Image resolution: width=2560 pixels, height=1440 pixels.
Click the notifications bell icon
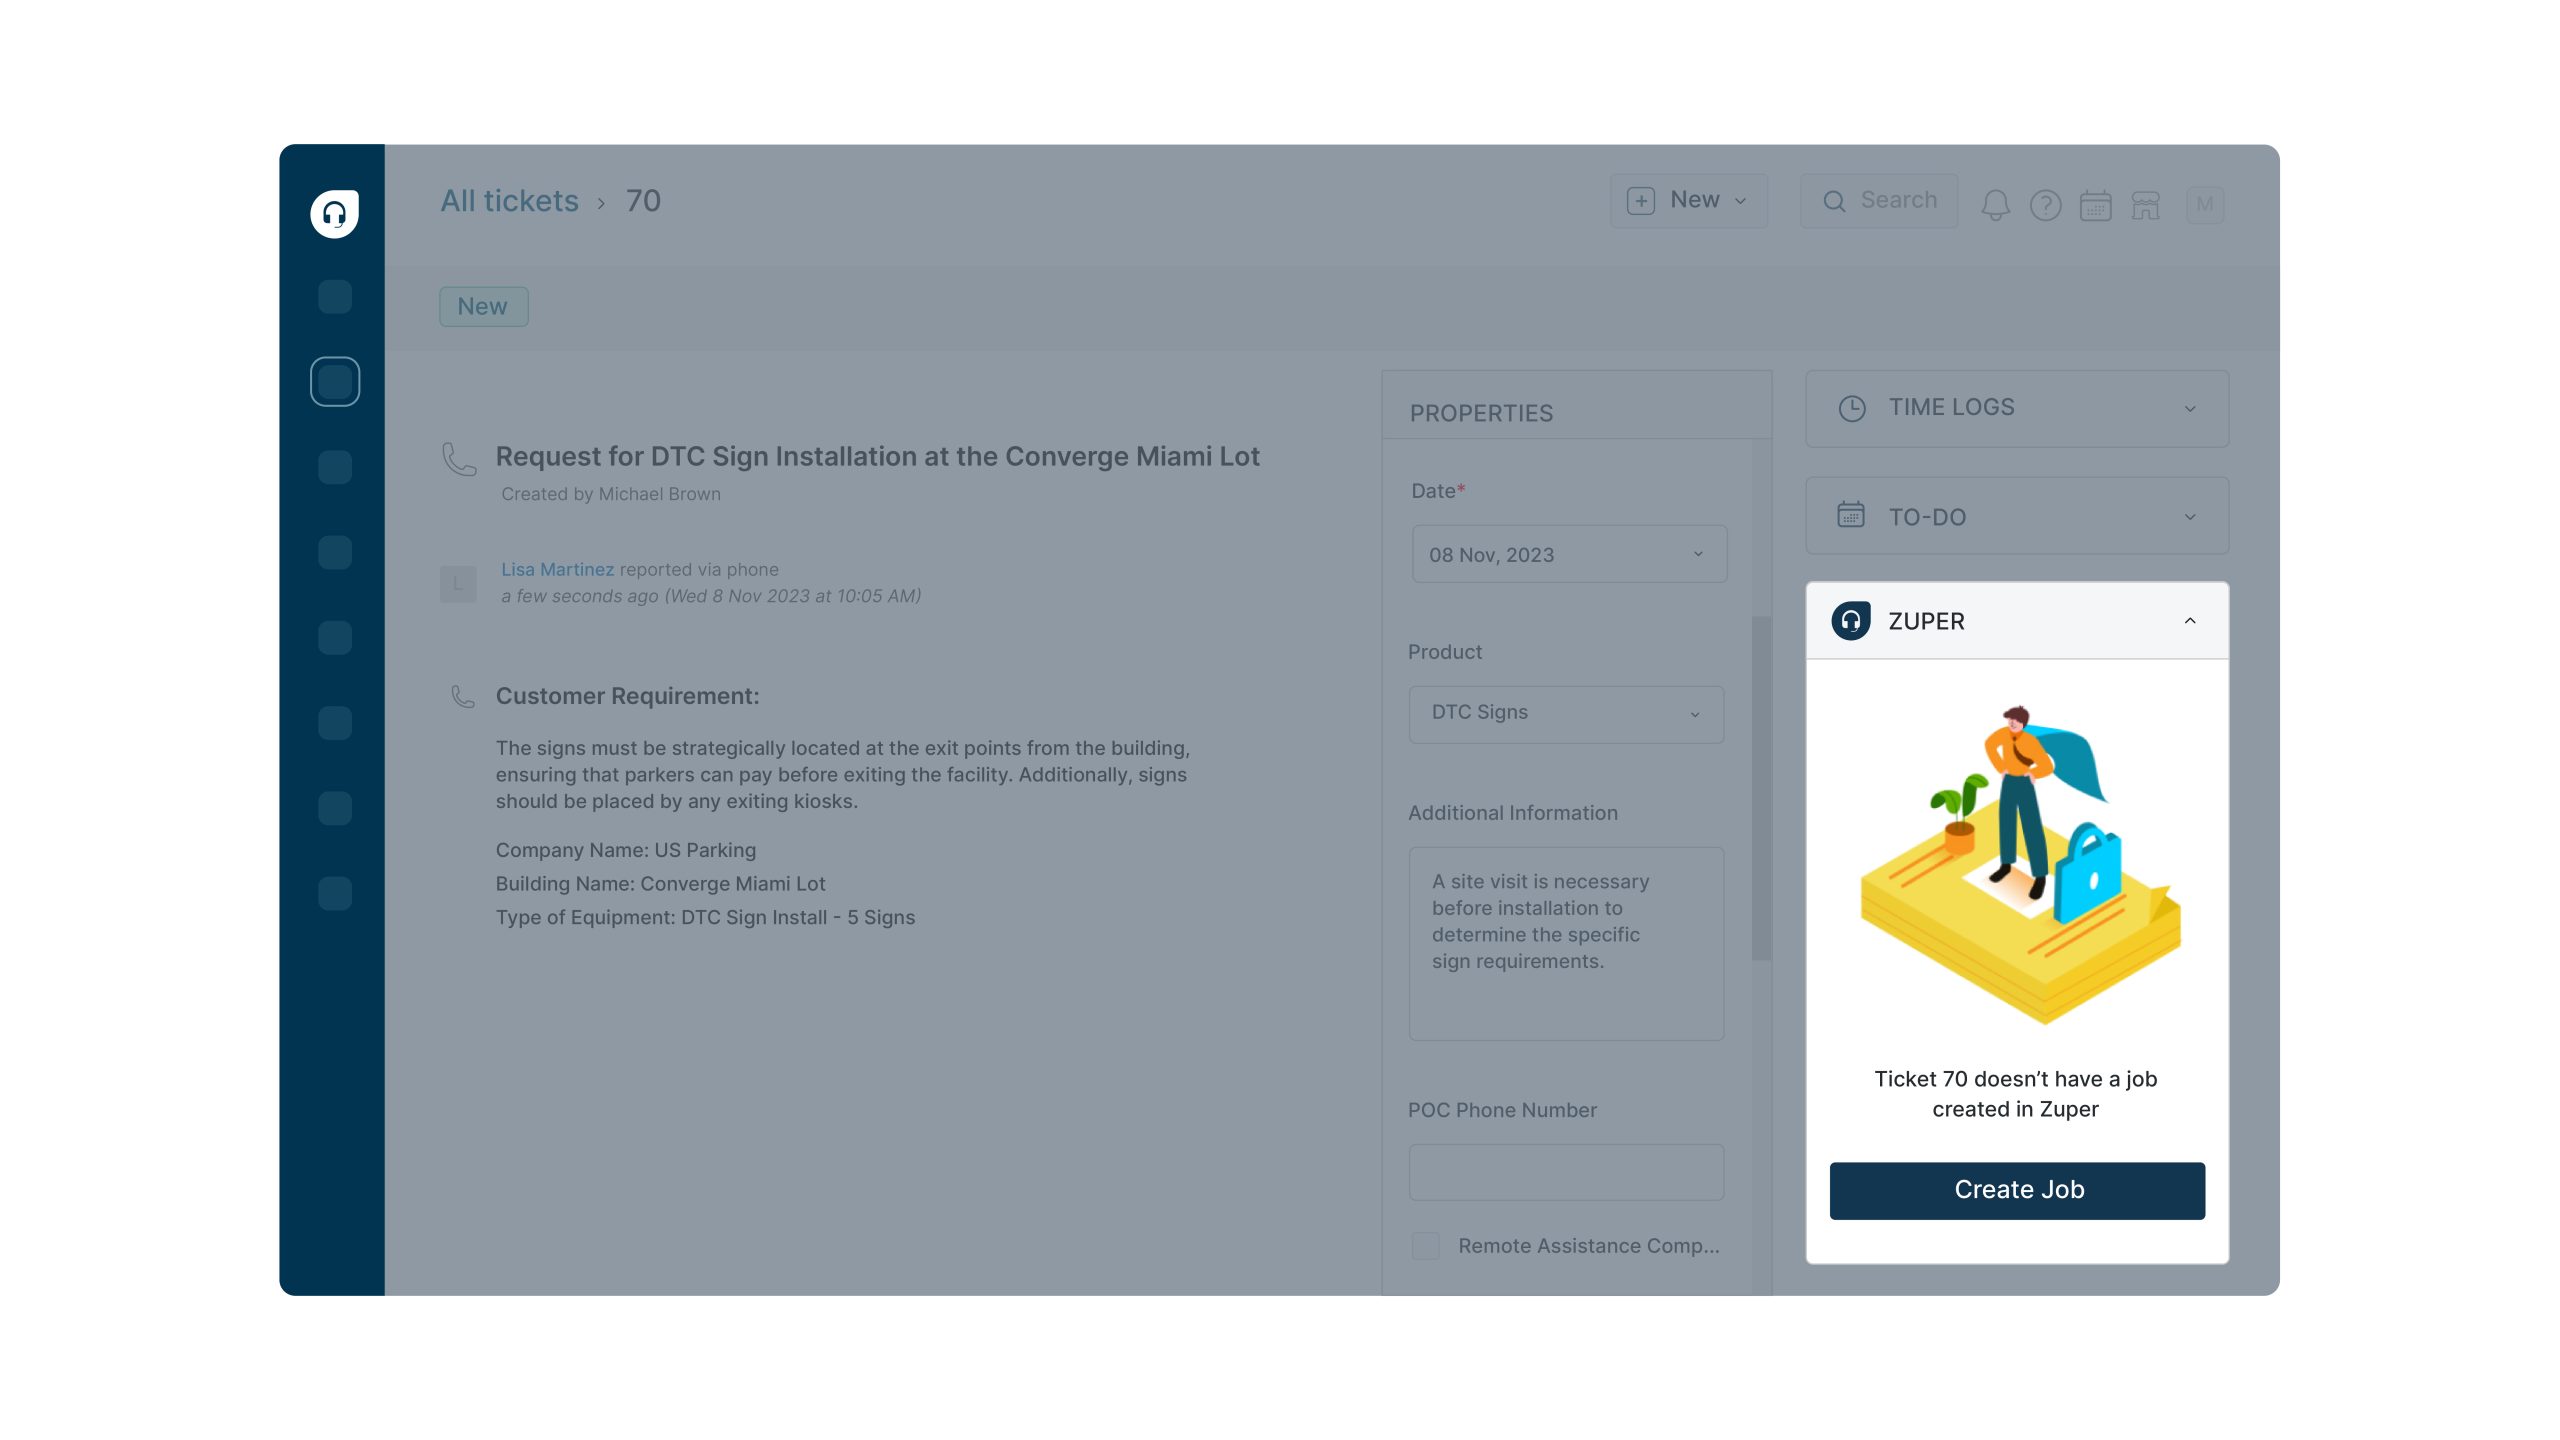click(1995, 204)
